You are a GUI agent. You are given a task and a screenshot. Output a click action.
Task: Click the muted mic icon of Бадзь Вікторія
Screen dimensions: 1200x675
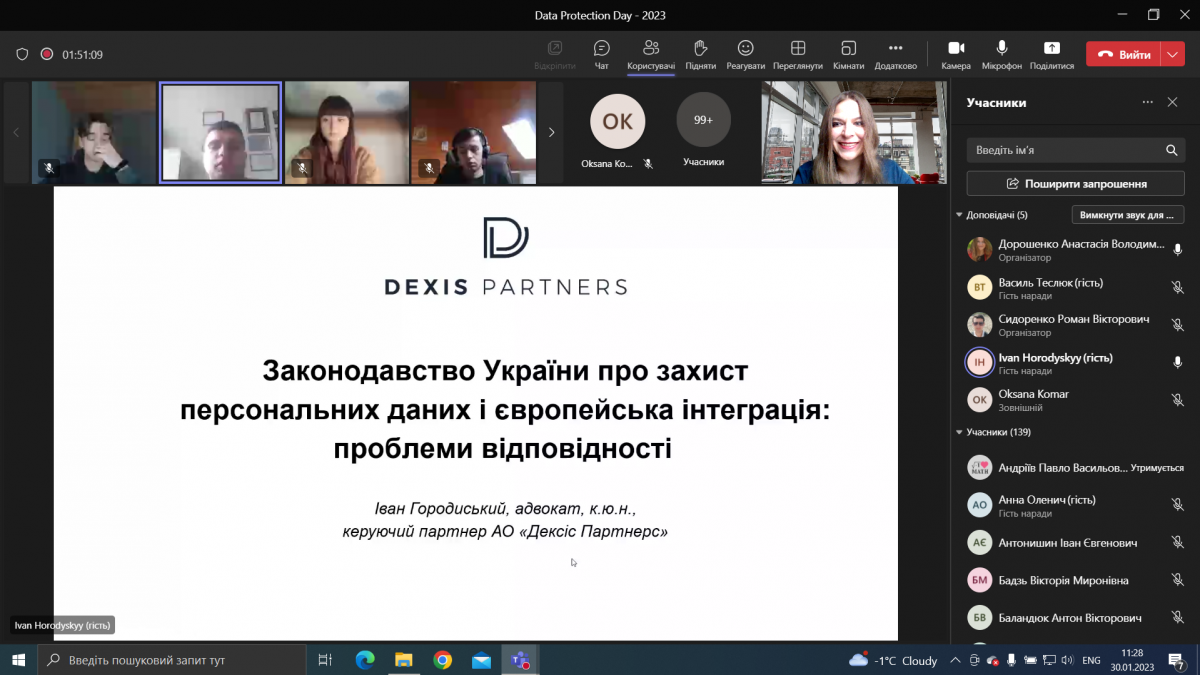coord(1177,580)
